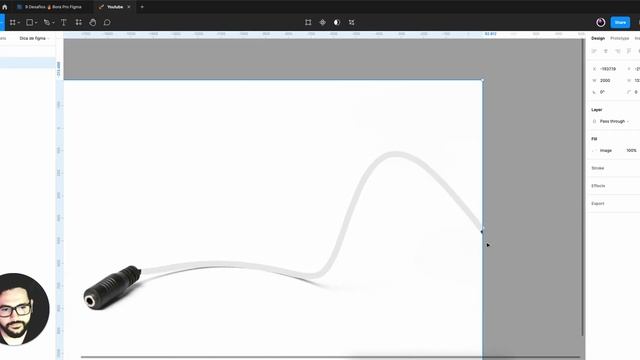The image size is (640, 360).
Task: Select the Comment tool
Action: click(x=107, y=22)
